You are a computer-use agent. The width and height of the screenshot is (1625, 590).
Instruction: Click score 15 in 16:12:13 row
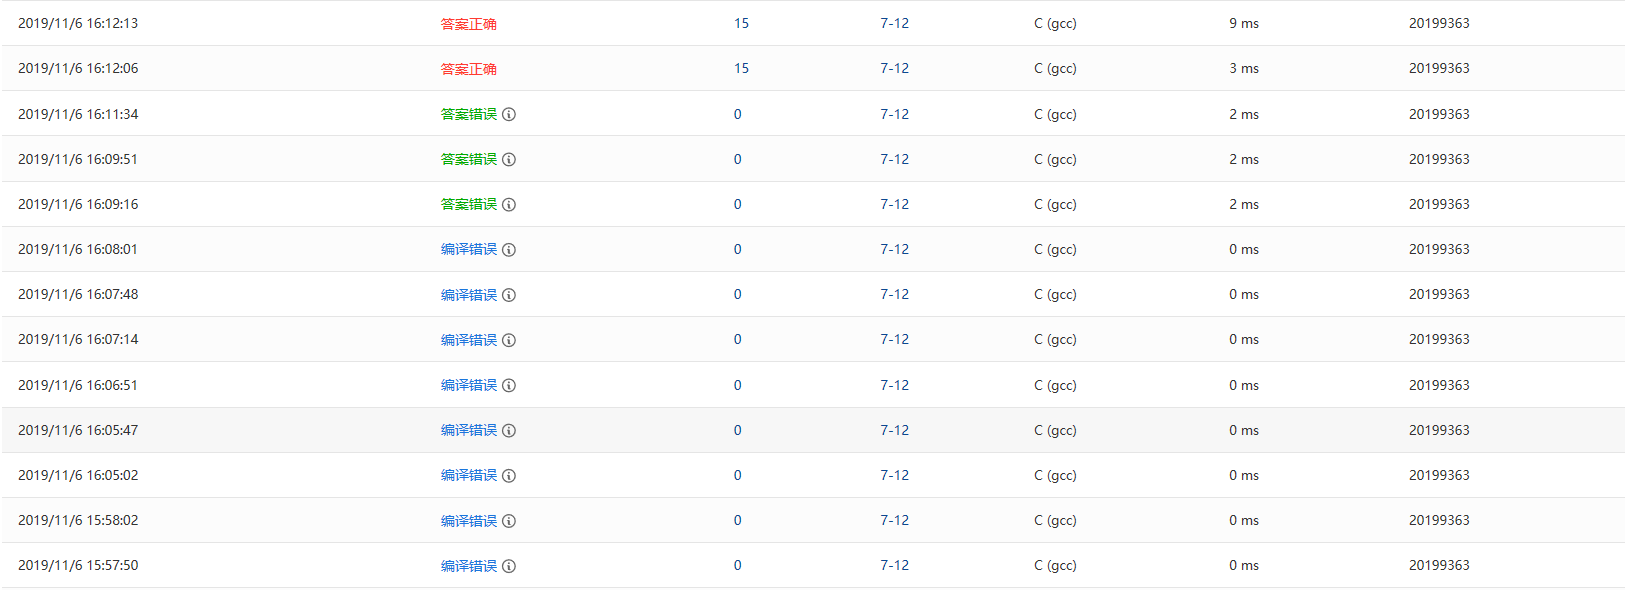[741, 23]
